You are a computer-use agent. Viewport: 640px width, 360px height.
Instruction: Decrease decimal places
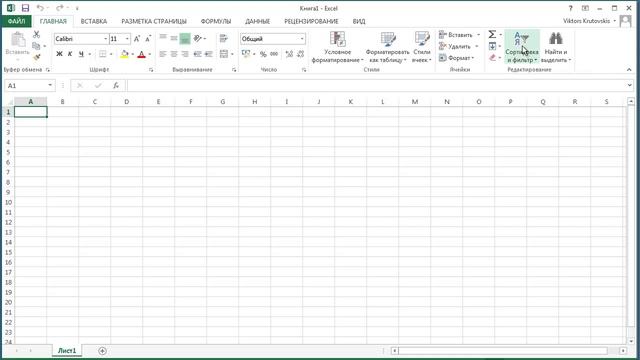(301, 54)
